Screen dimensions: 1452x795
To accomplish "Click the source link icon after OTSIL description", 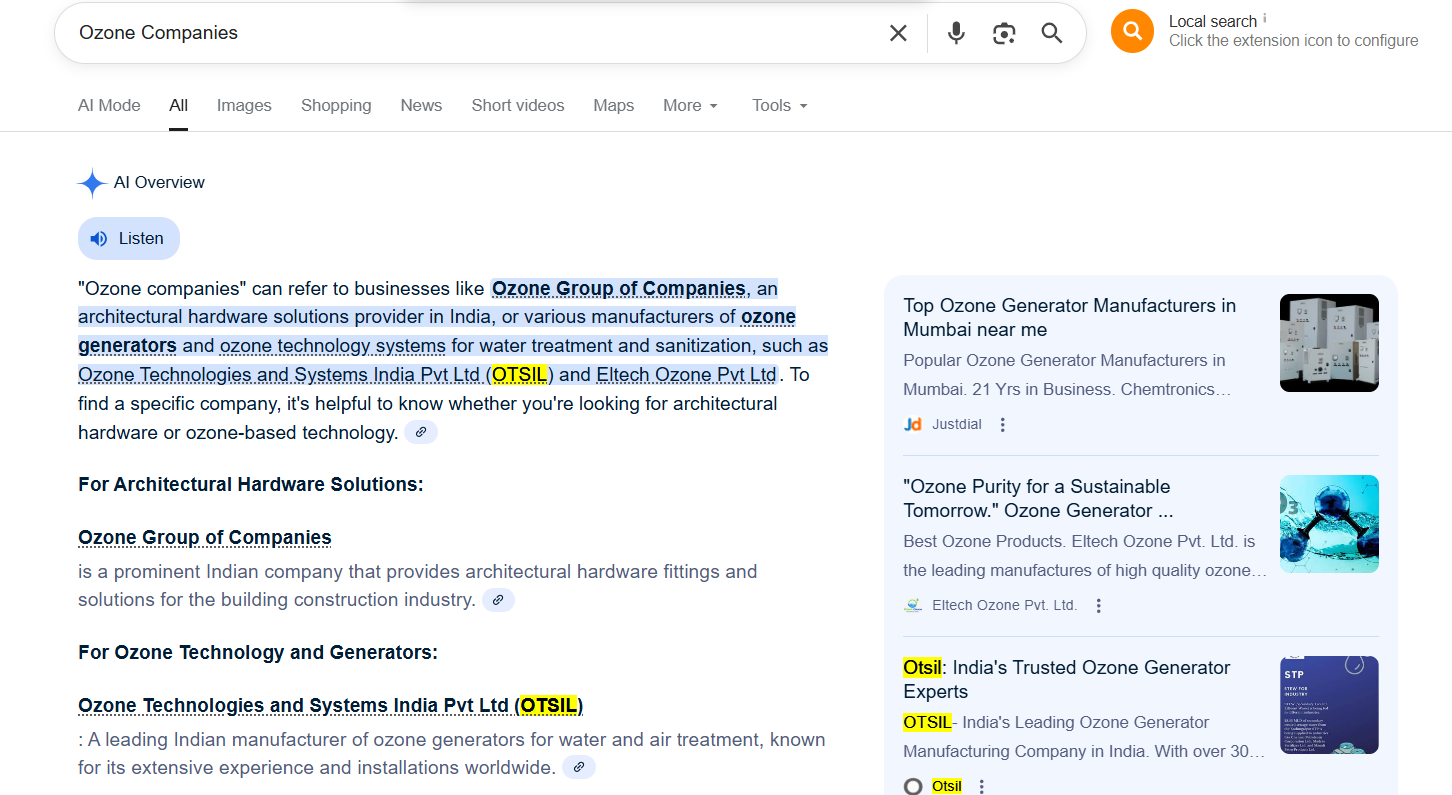I will 578,767.
